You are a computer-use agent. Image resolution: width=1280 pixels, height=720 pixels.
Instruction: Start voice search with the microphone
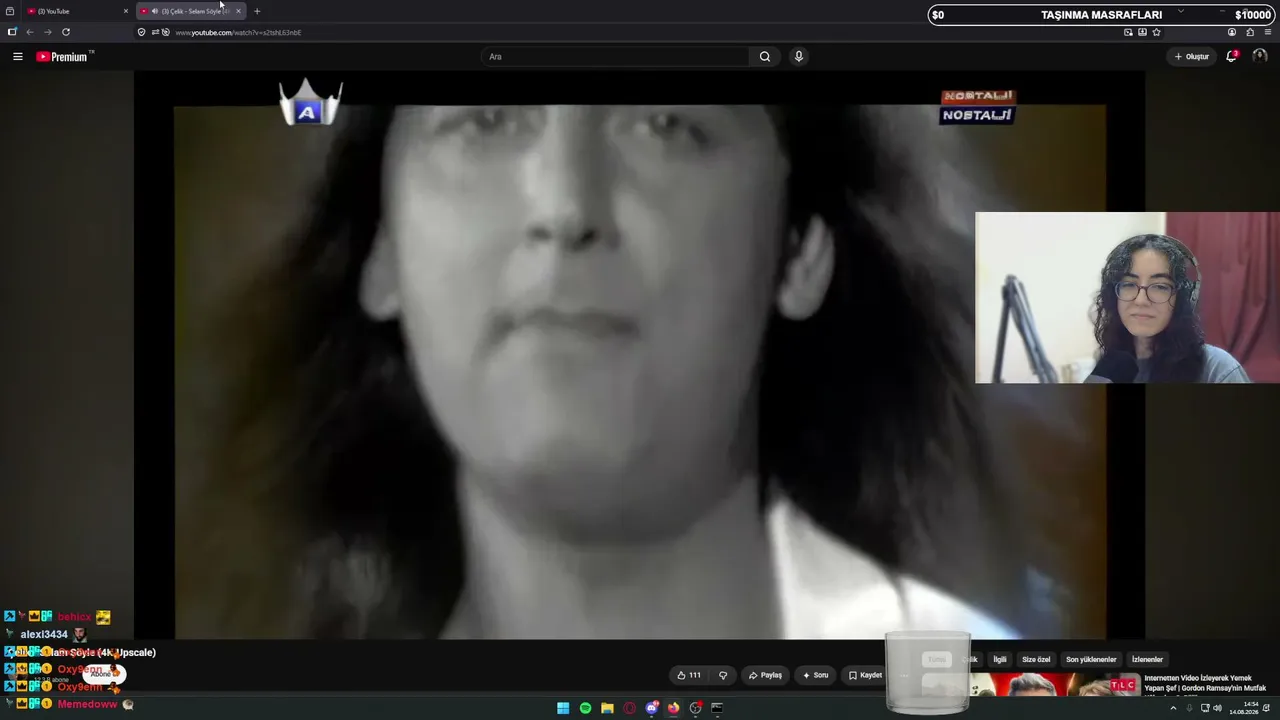click(798, 57)
